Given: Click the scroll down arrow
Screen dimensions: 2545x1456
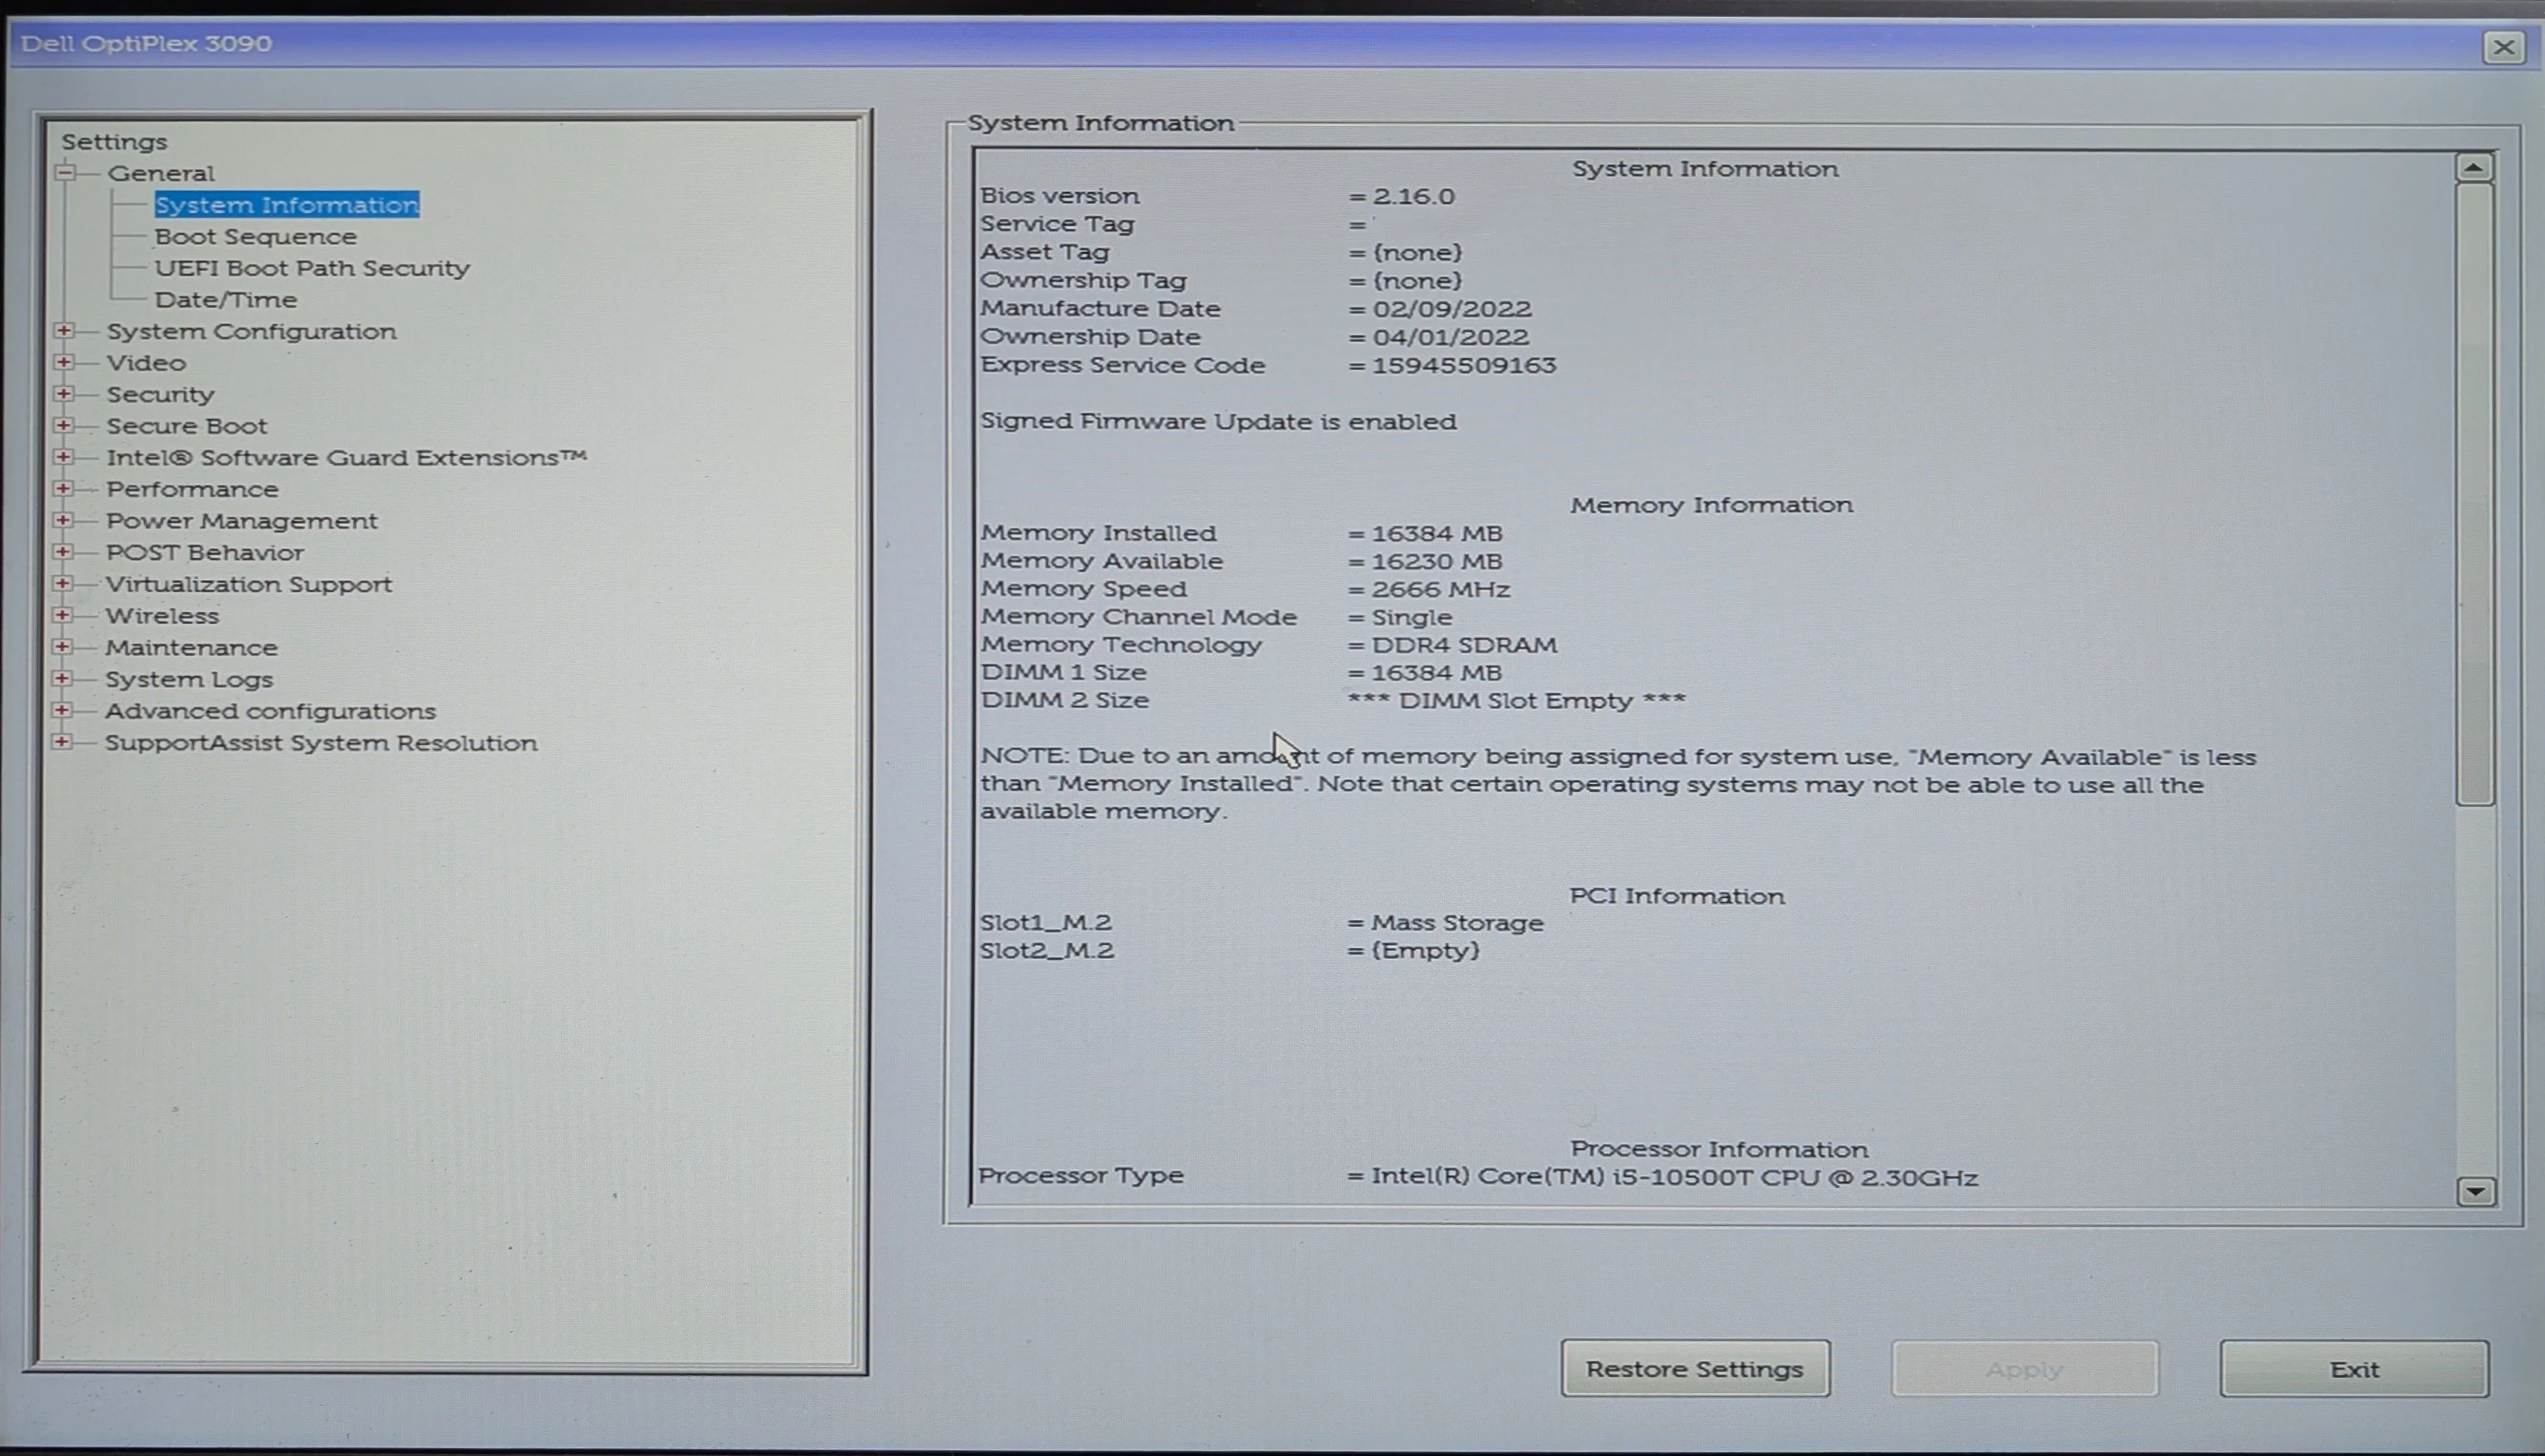Looking at the screenshot, I should click(x=2476, y=1191).
